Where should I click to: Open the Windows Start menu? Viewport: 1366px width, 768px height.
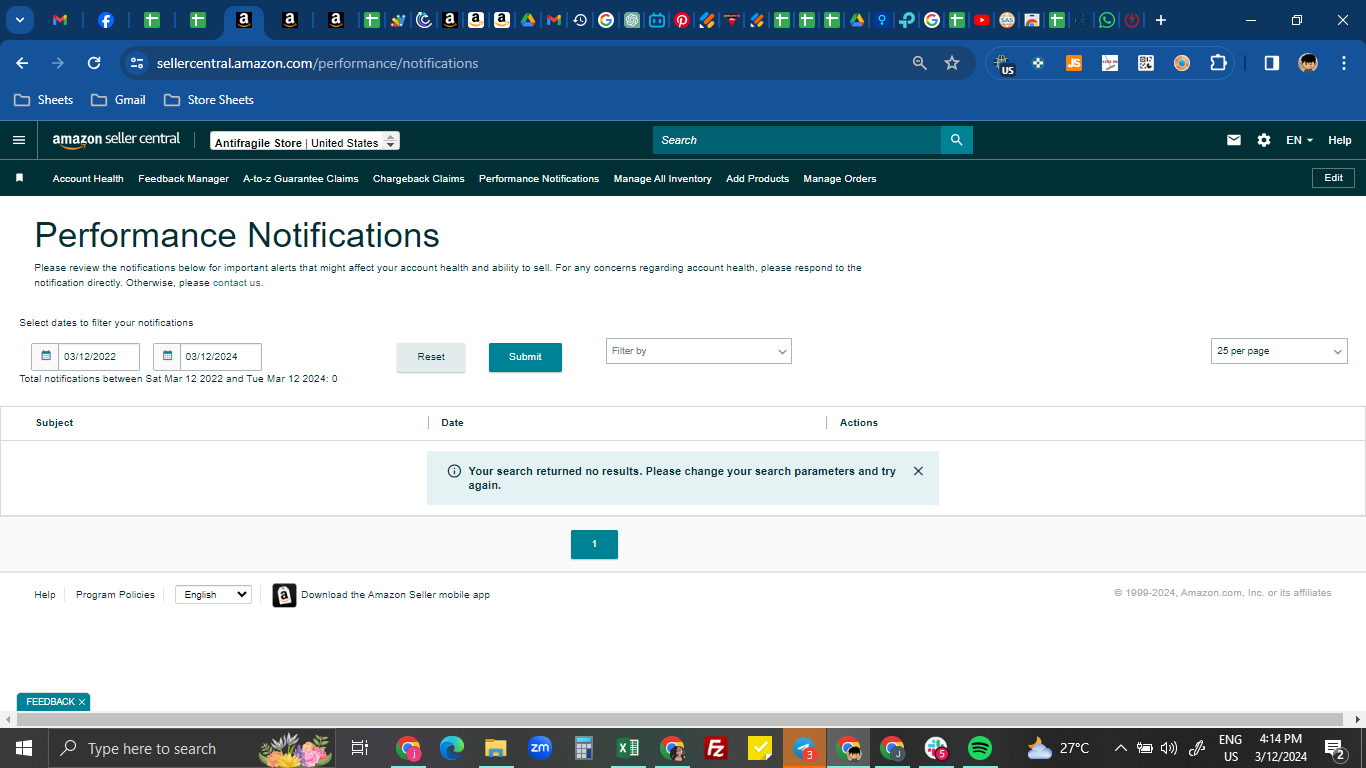click(23, 748)
